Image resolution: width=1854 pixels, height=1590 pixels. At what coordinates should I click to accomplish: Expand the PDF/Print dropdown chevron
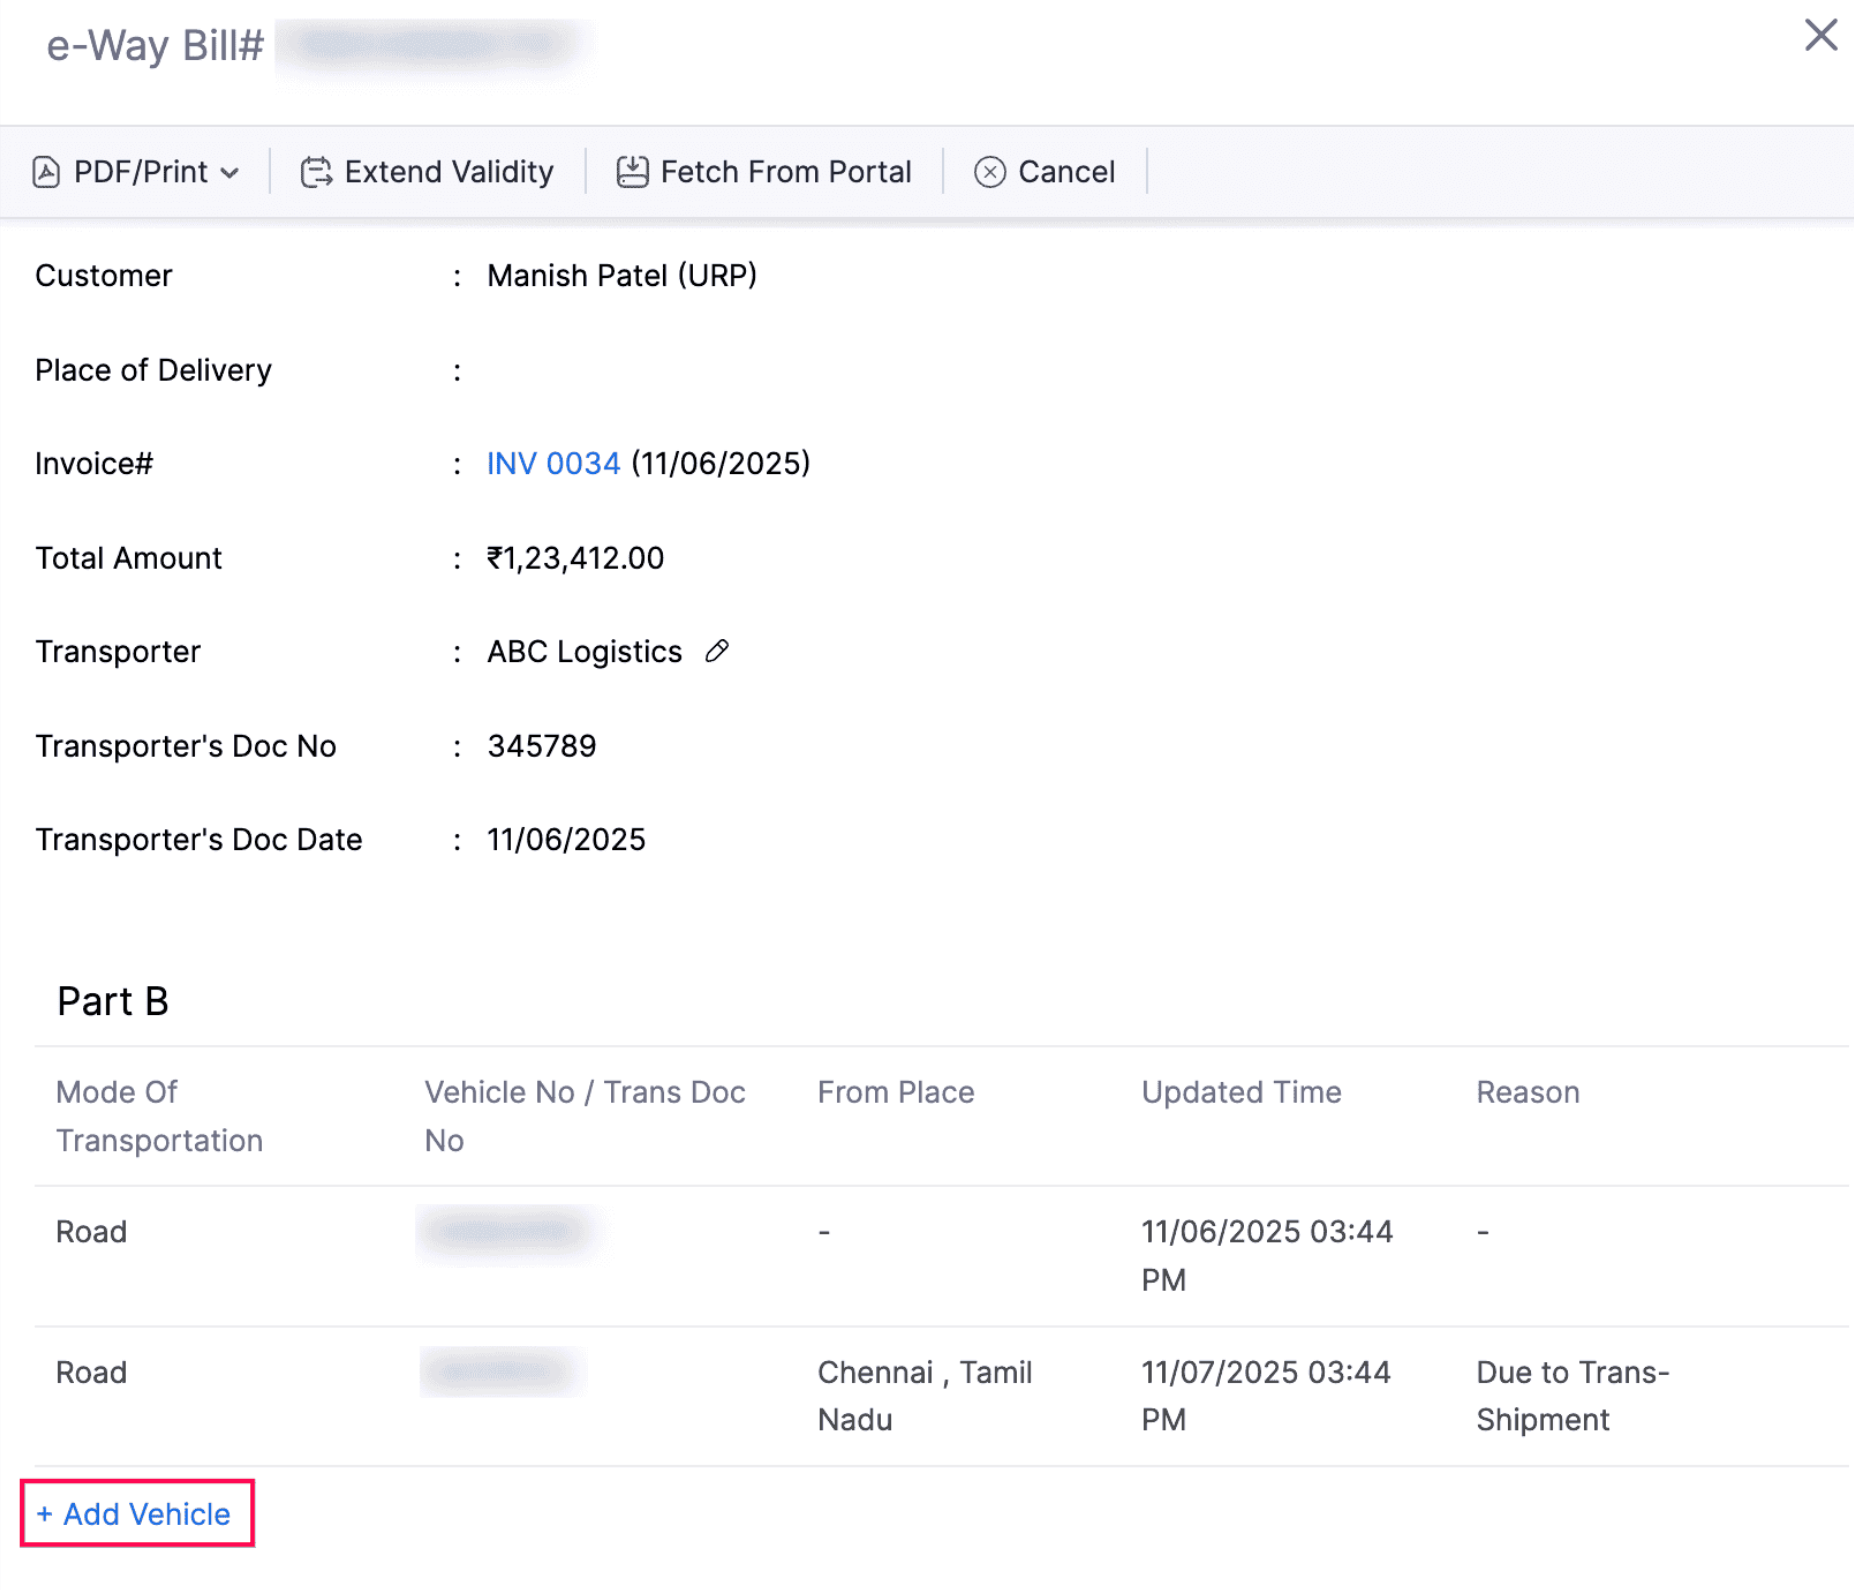point(230,173)
